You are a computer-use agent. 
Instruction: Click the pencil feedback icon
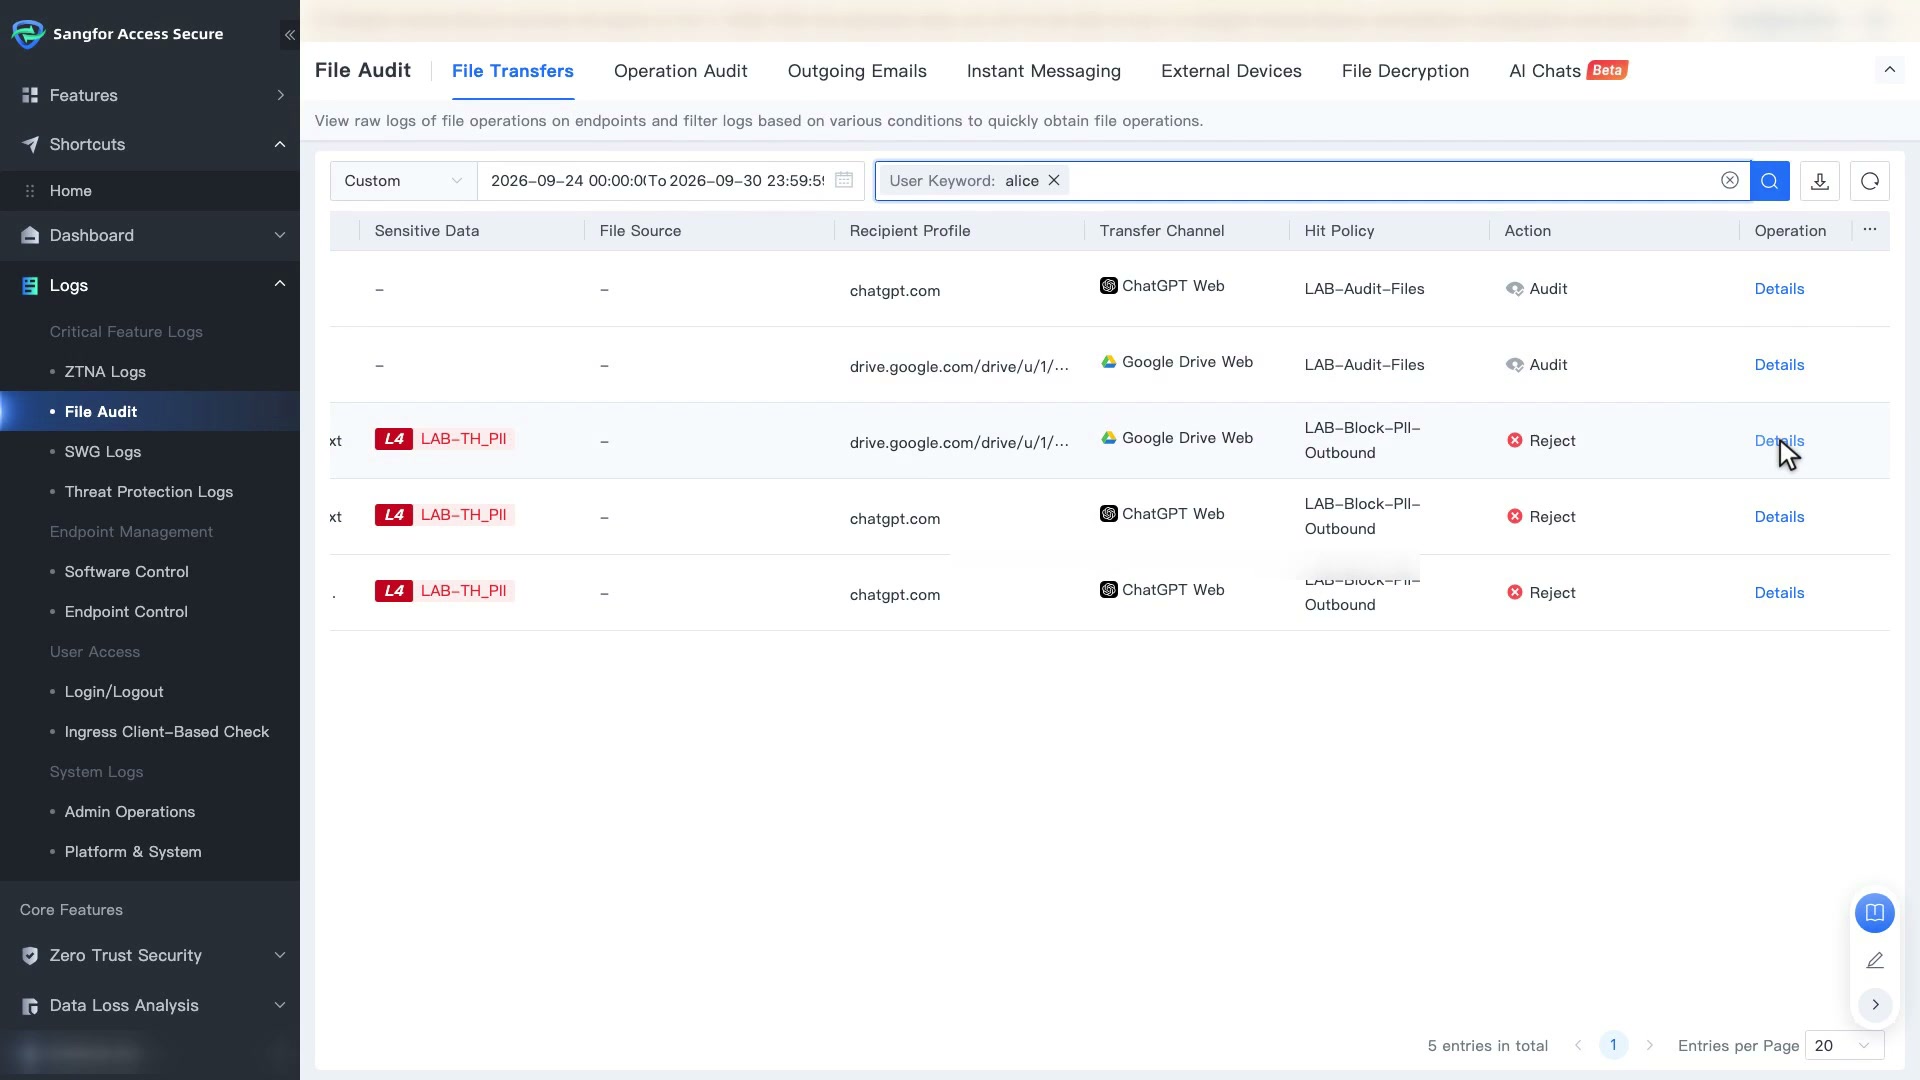pos(1875,960)
